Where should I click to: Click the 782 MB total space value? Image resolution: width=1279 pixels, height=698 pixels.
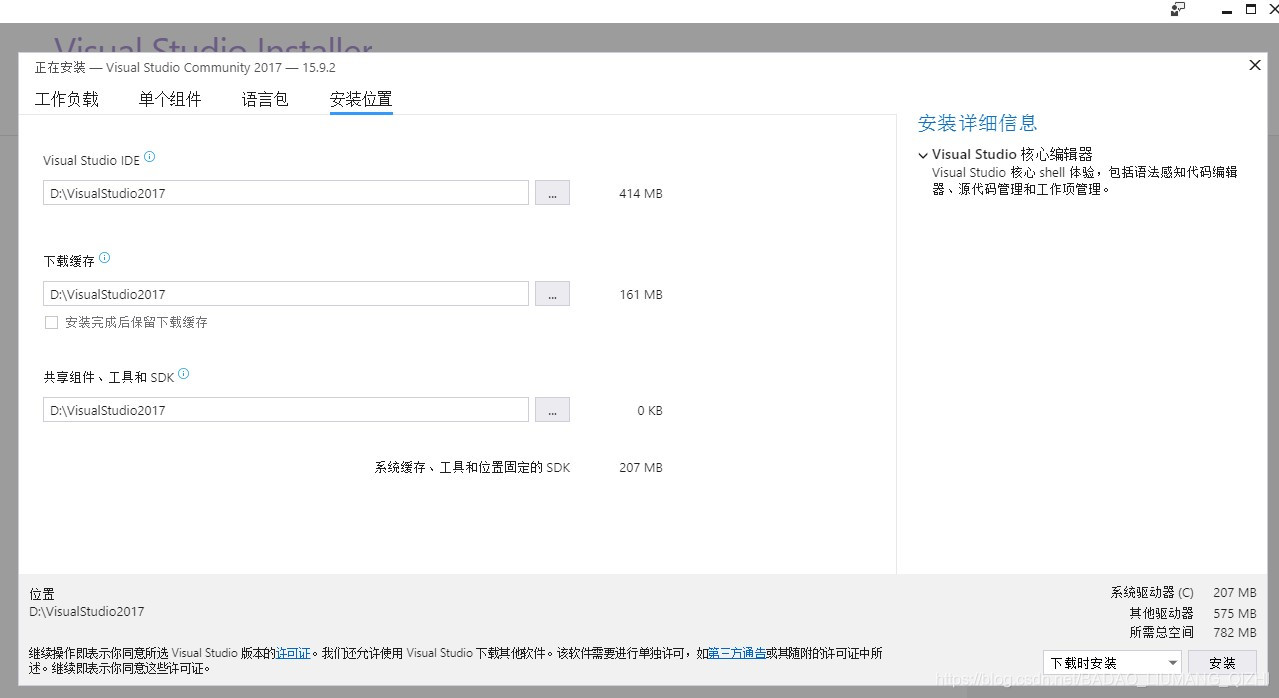[1235, 632]
